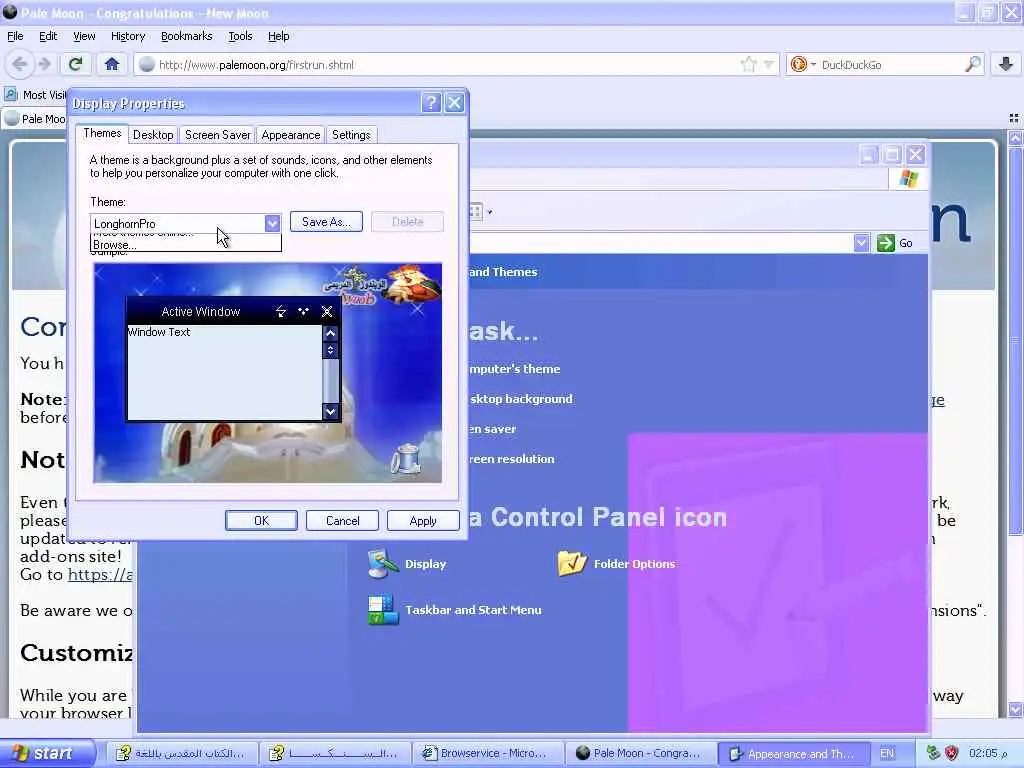1024x768 pixels.
Task: Click the forward navigation arrow
Action: [x=44, y=64]
